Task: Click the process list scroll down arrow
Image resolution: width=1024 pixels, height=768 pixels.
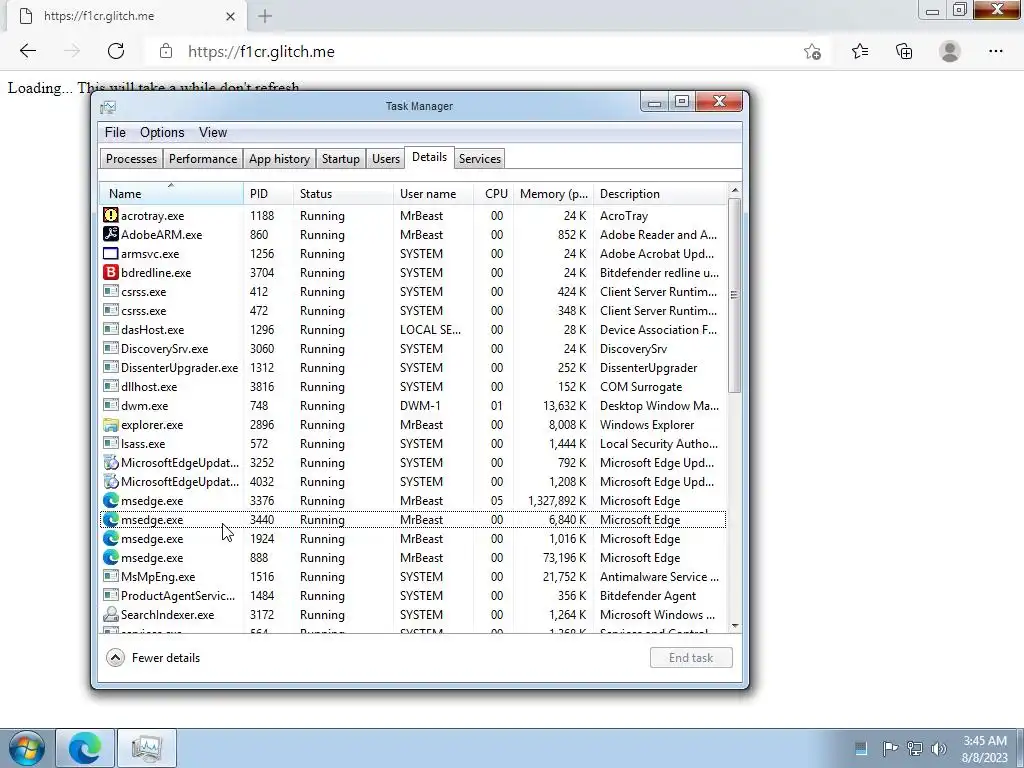Action: pos(735,626)
